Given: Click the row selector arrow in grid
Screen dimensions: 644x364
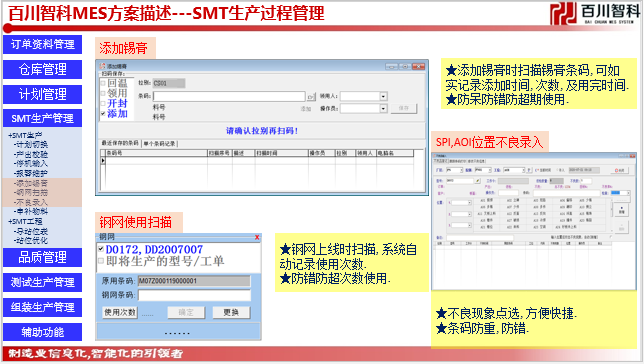Looking at the screenshot, I should click(x=103, y=161).
